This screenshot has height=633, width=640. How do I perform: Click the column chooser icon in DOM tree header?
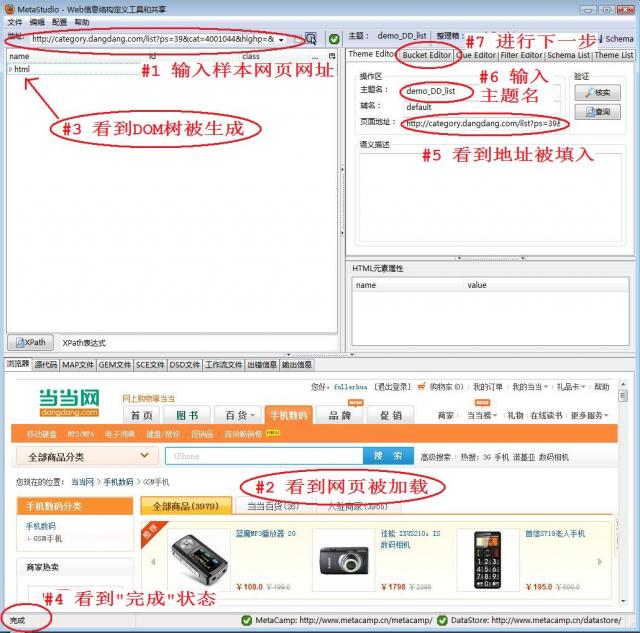coord(332,56)
